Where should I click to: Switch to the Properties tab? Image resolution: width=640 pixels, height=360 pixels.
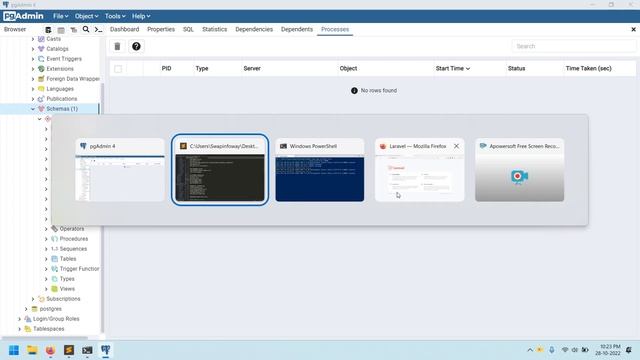pos(161,29)
